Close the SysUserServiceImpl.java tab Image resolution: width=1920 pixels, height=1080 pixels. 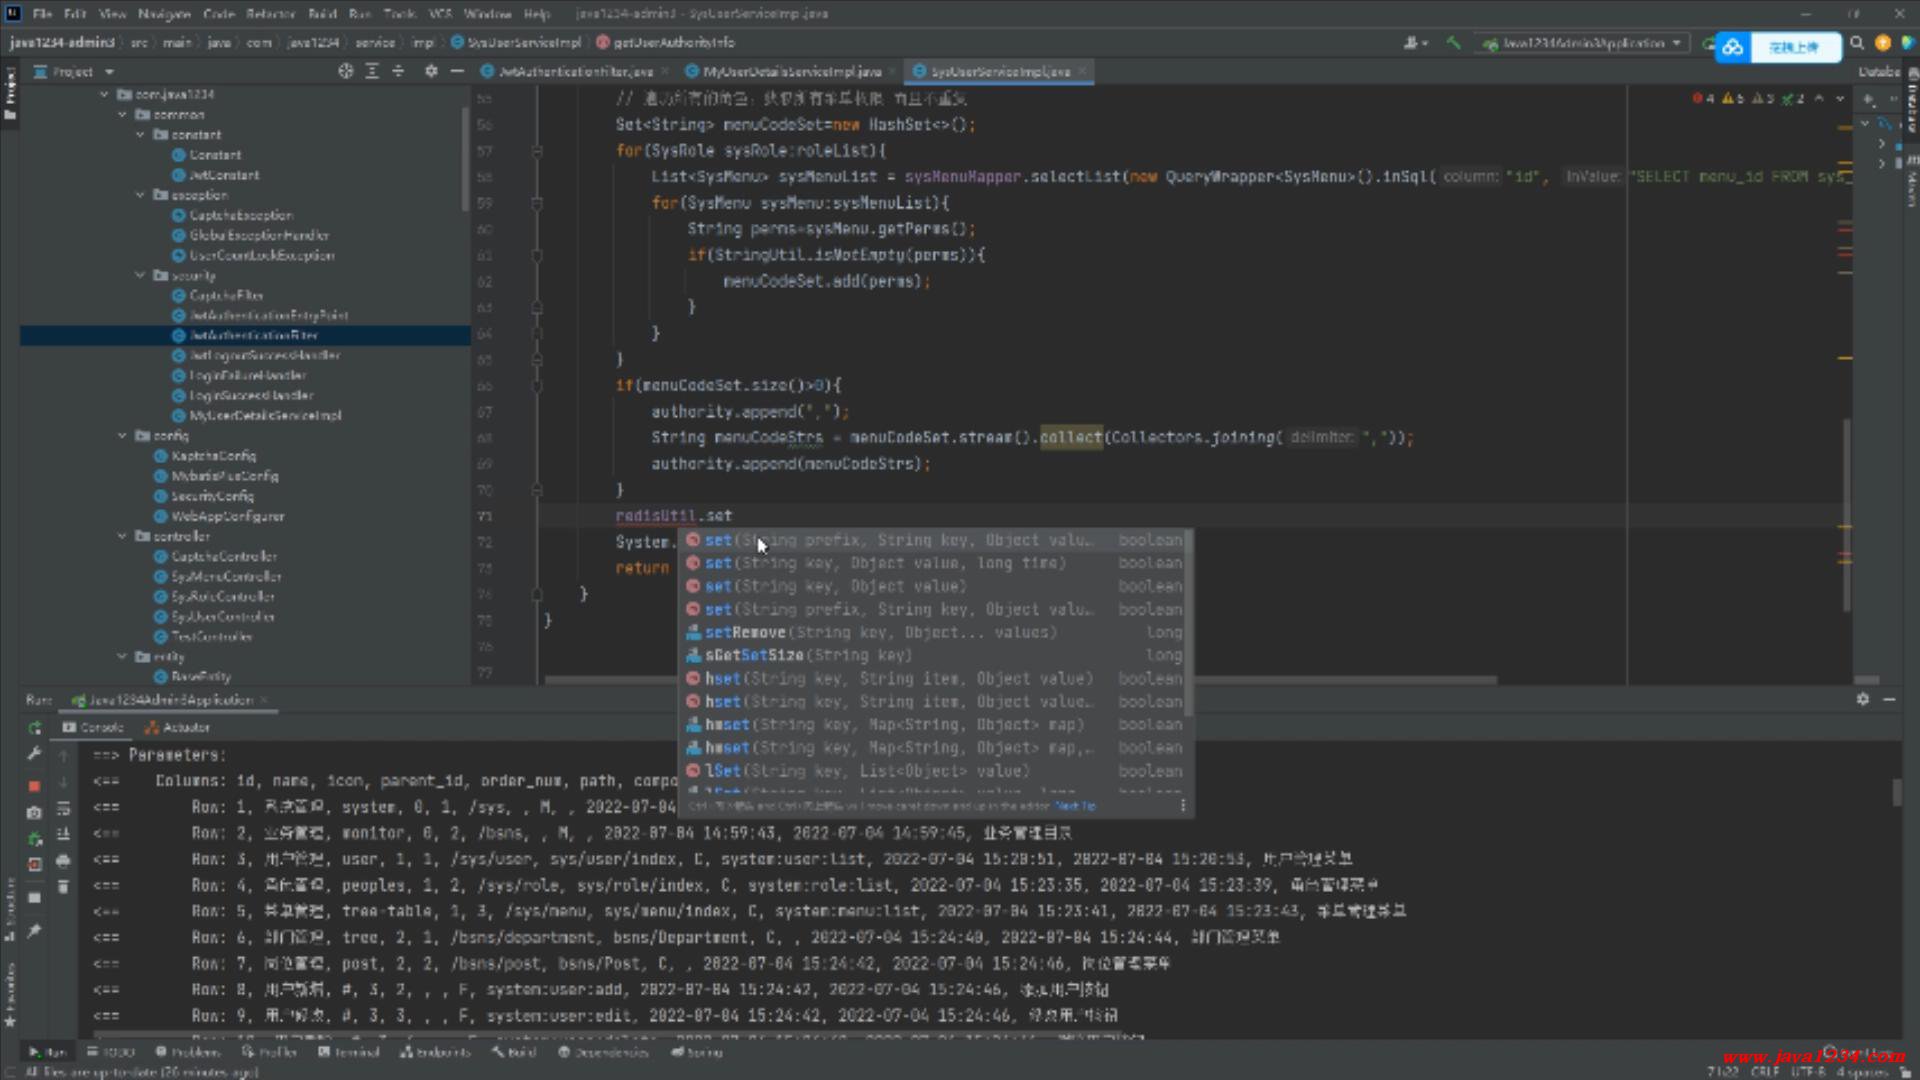pos(1081,72)
